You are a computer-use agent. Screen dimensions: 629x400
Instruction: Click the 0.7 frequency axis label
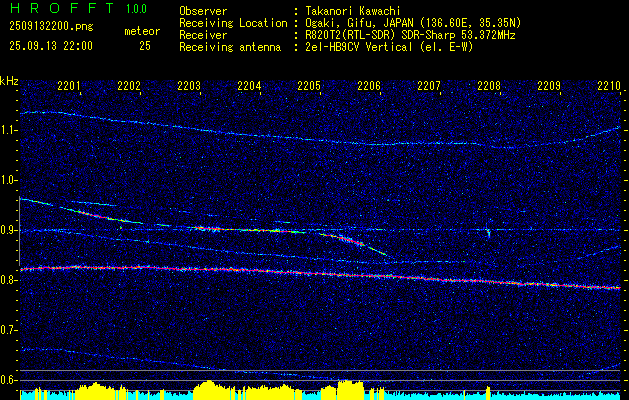(x=8, y=330)
